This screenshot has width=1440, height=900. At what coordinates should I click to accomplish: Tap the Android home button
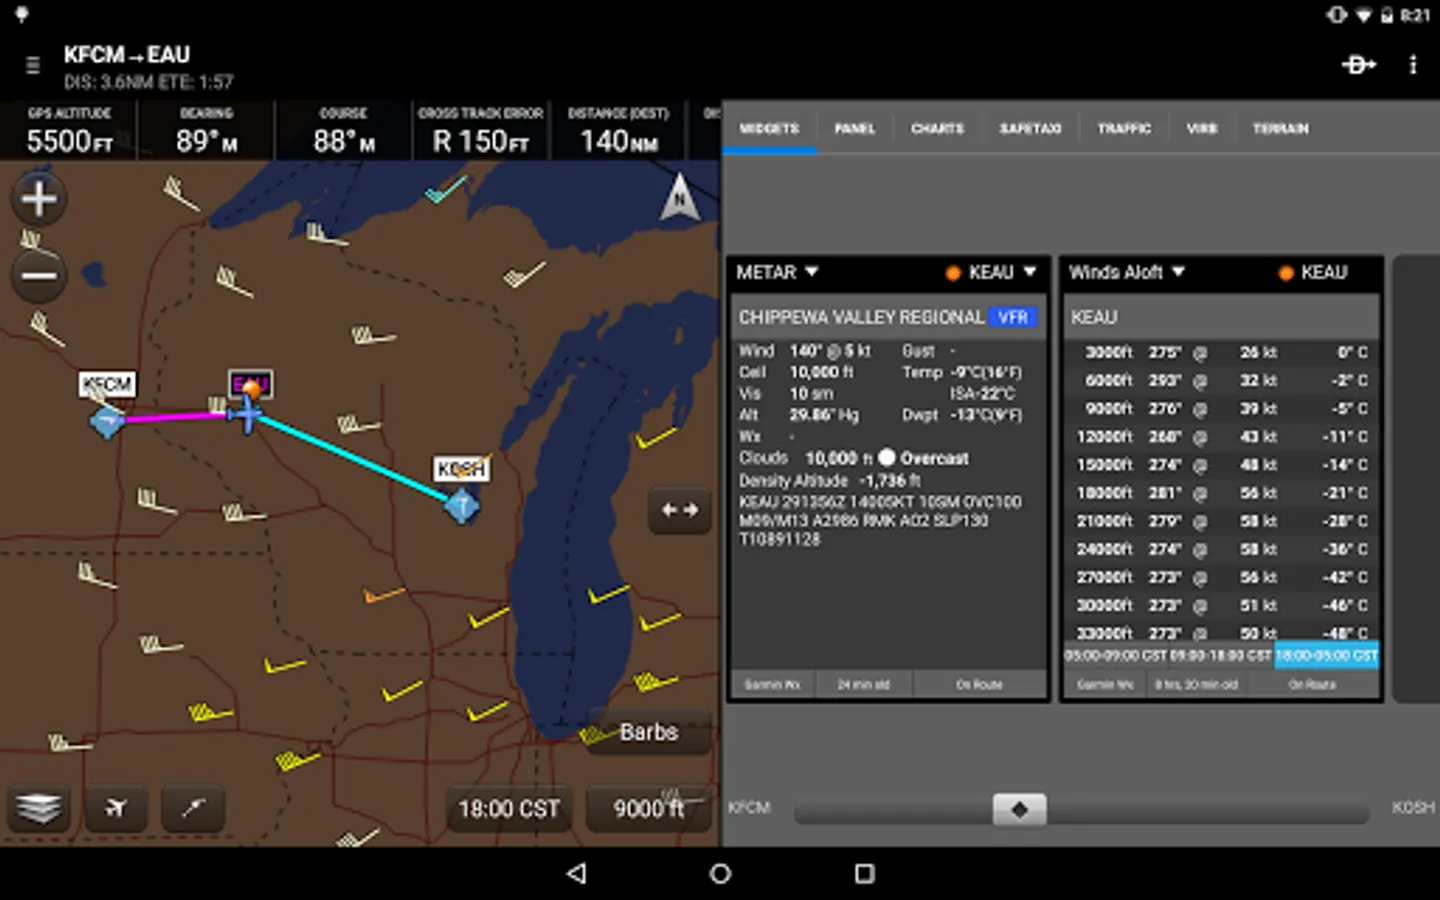720,873
